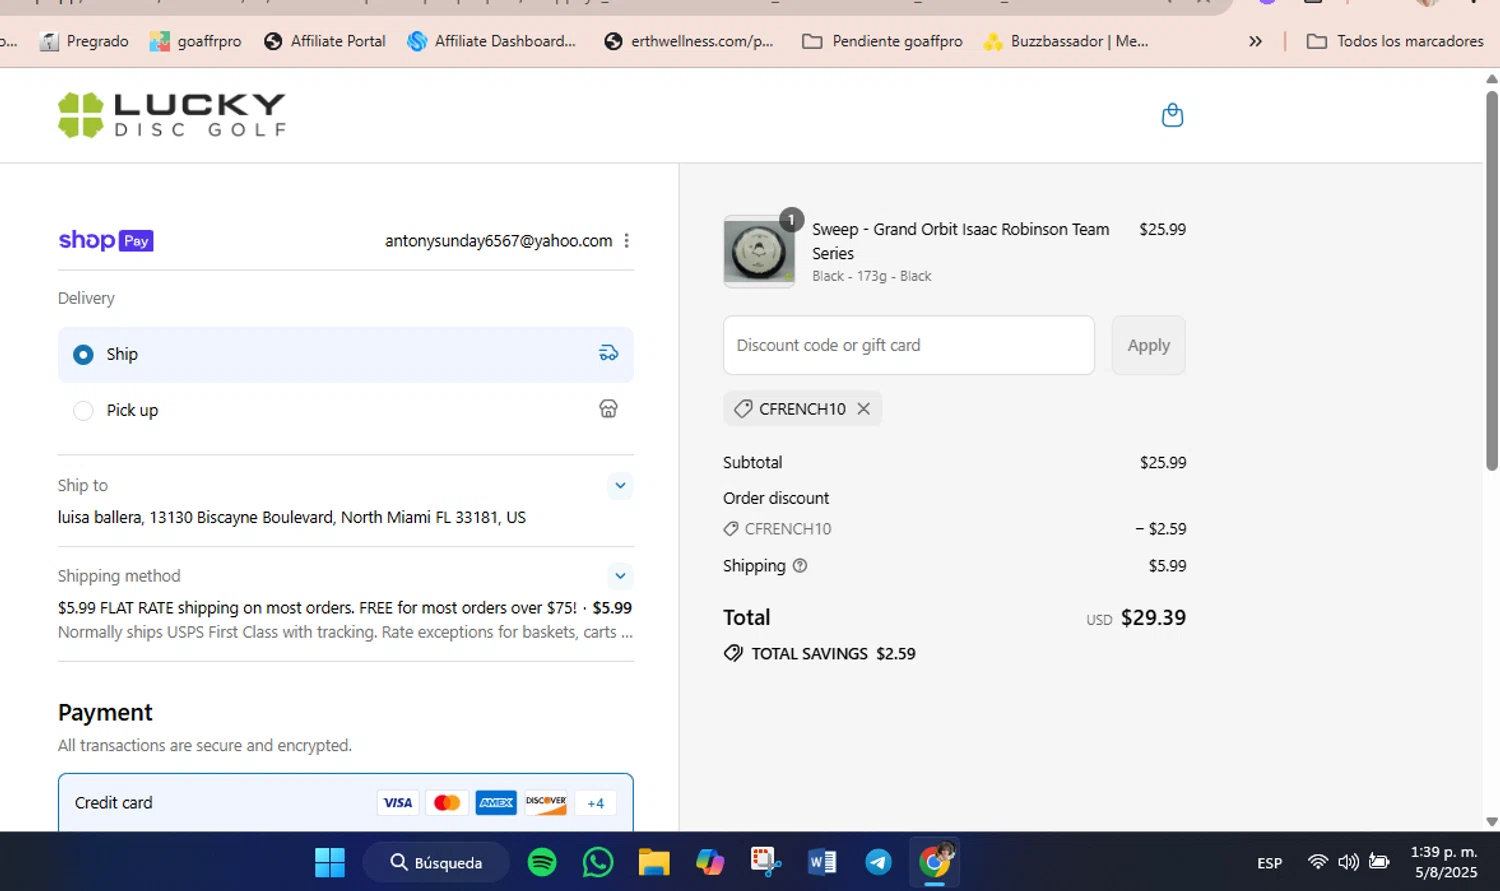Viewport: 1500px width, 891px height.
Task: Open the erthwellness.com bookmark
Action: [689, 41]
